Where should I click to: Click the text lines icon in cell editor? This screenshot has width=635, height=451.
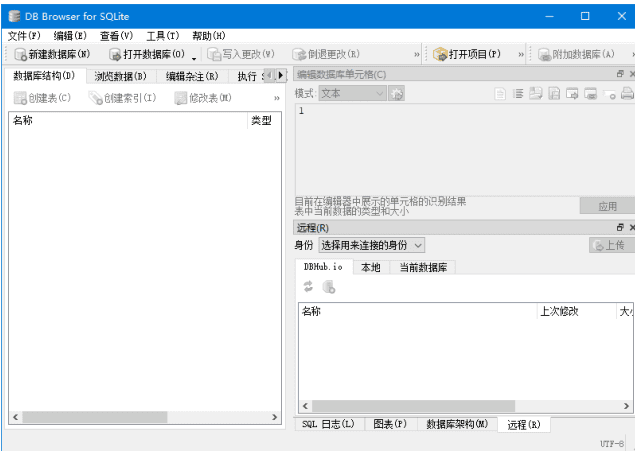[518, 94]
